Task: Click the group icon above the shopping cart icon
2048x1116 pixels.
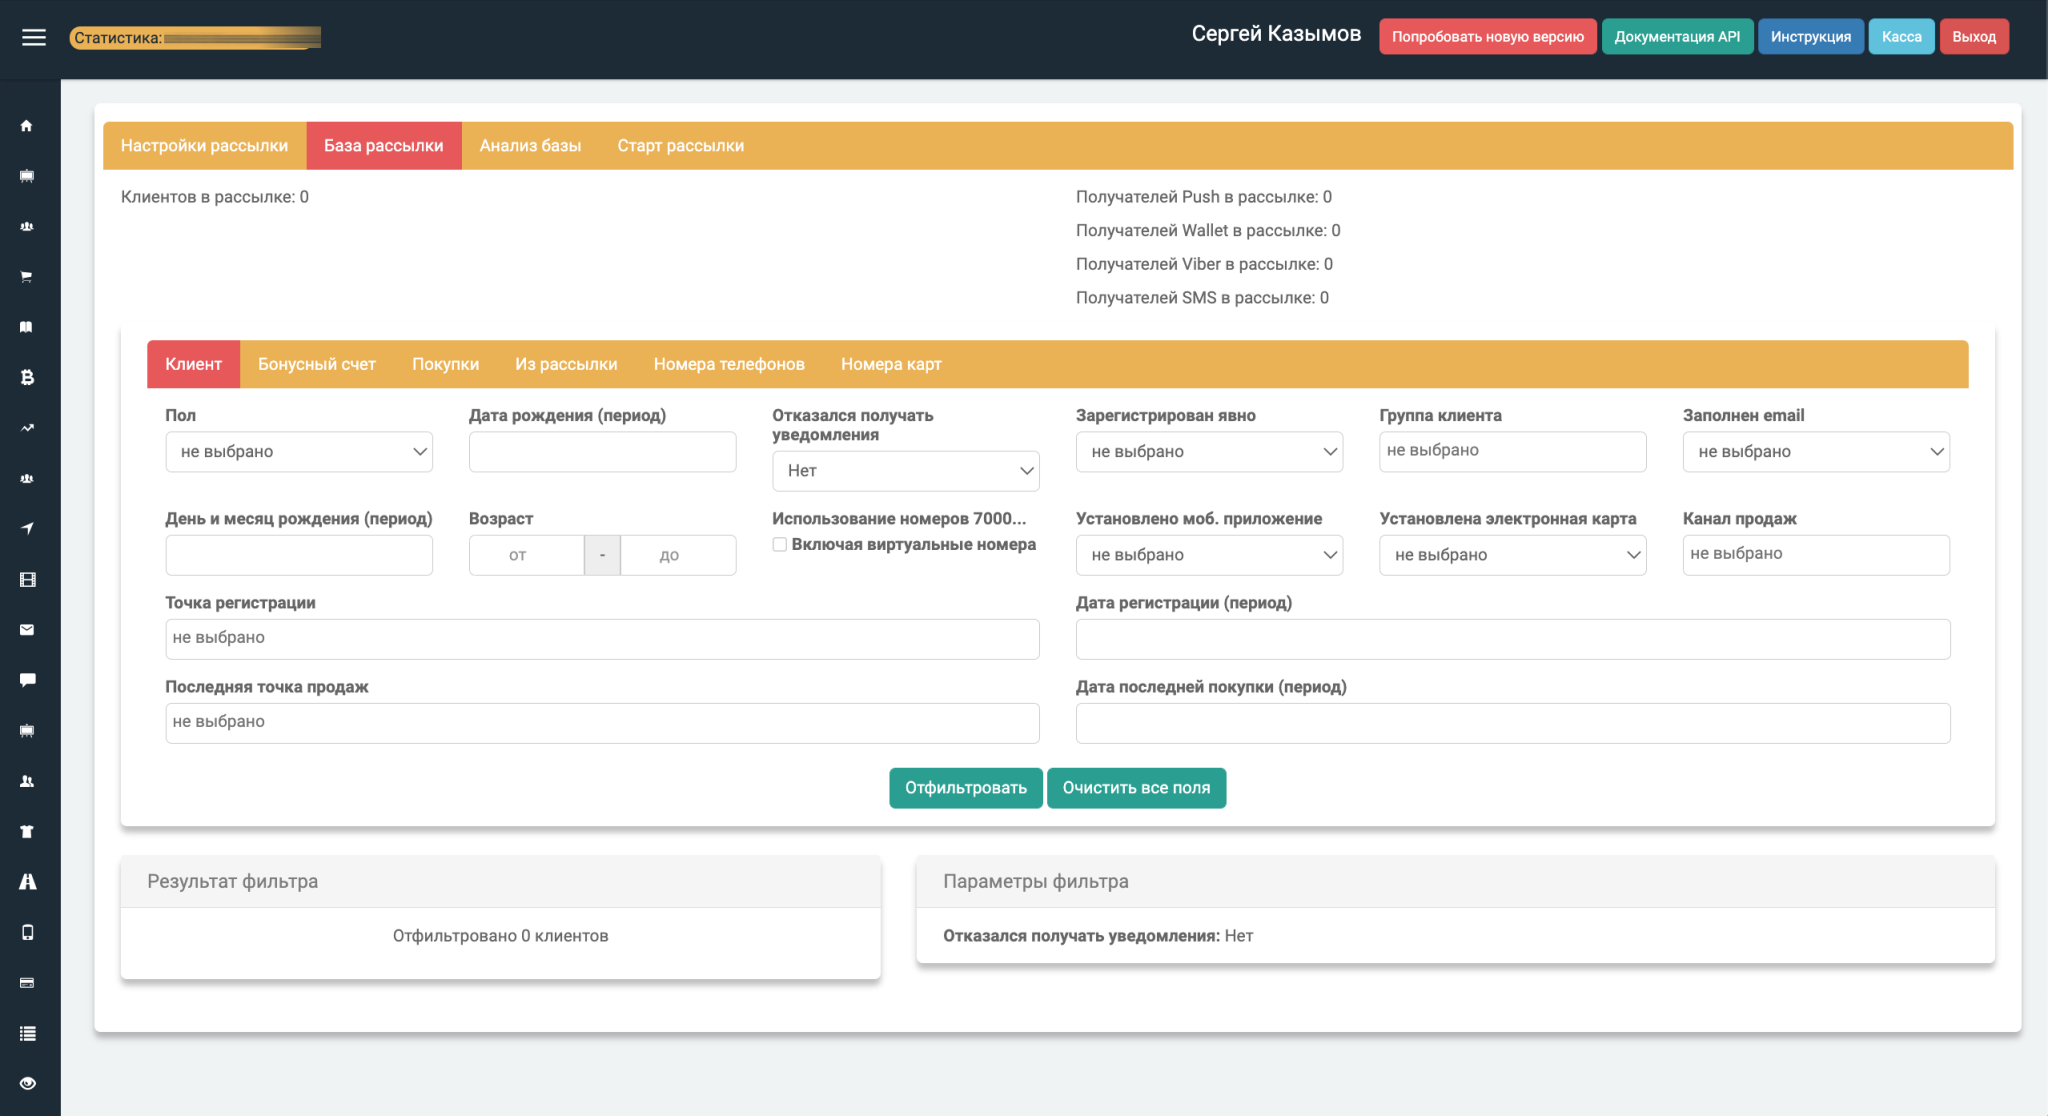Action: pos(27,227)
